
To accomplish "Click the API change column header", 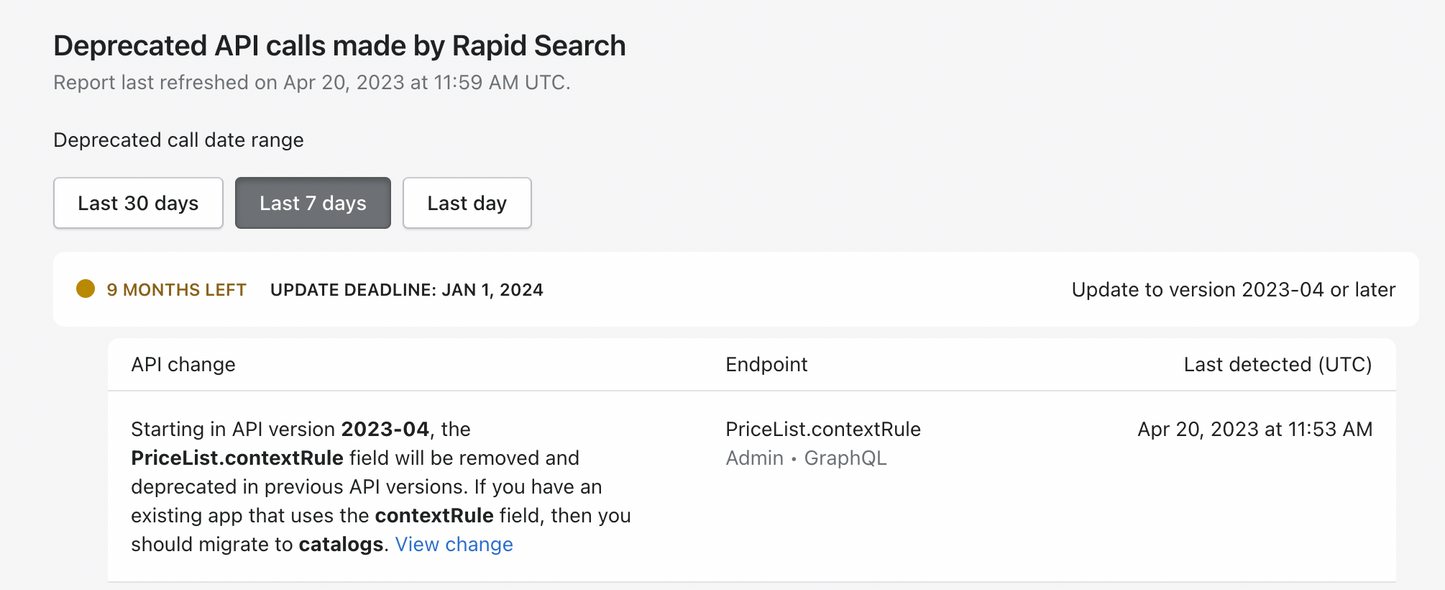I will click(x=183, y=364).
